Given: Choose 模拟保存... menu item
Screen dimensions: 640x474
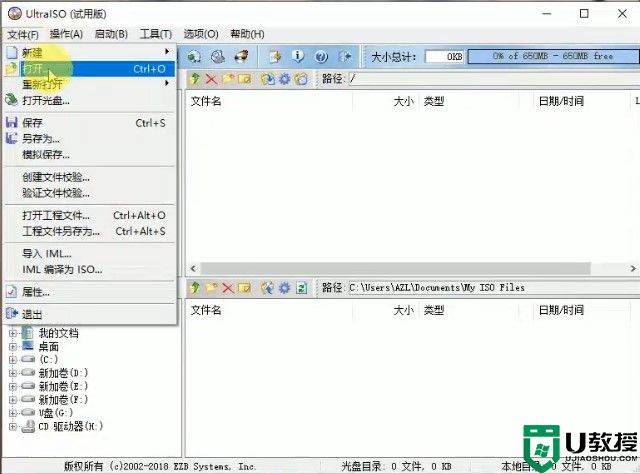Looking at the screenshot, I should [x=90, y=155].
